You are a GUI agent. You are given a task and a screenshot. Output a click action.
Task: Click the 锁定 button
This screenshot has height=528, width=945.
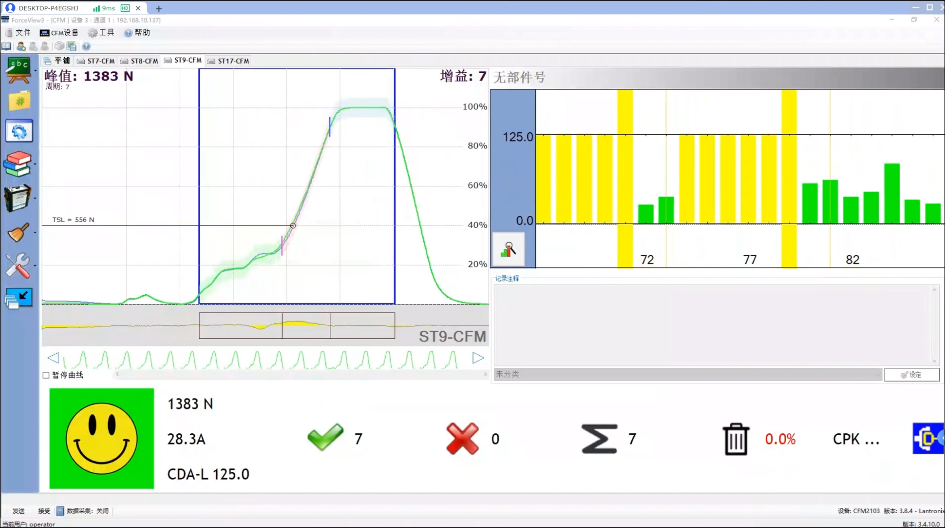pyautogui.click(x=911, y=374)
